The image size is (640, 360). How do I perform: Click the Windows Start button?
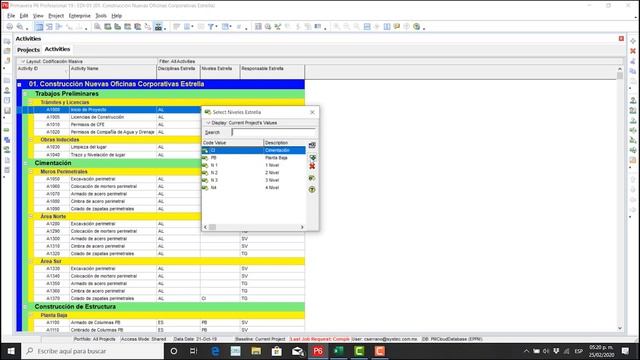[x=11, y=351]
